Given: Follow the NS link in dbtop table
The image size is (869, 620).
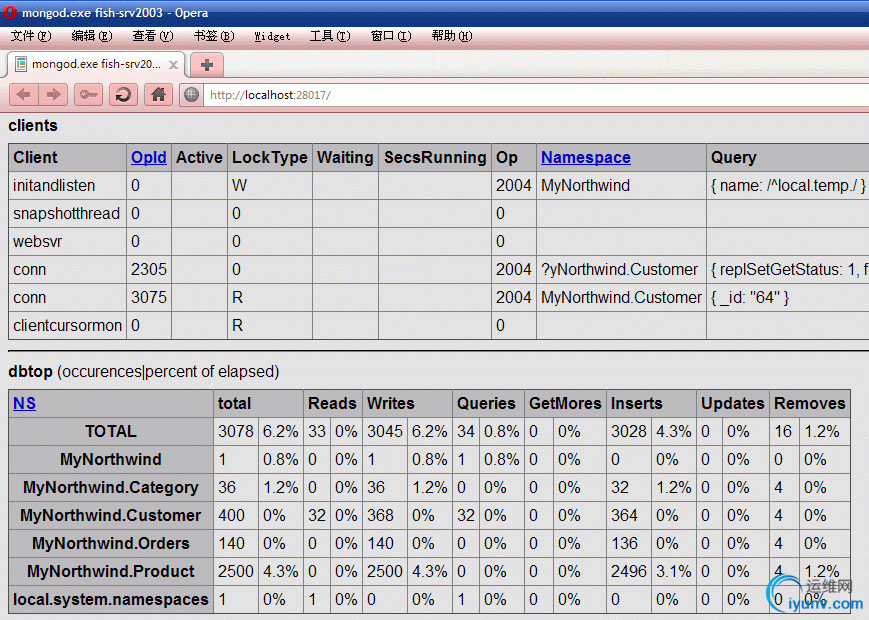Looking at the screenshot, I should click(24, 403).
